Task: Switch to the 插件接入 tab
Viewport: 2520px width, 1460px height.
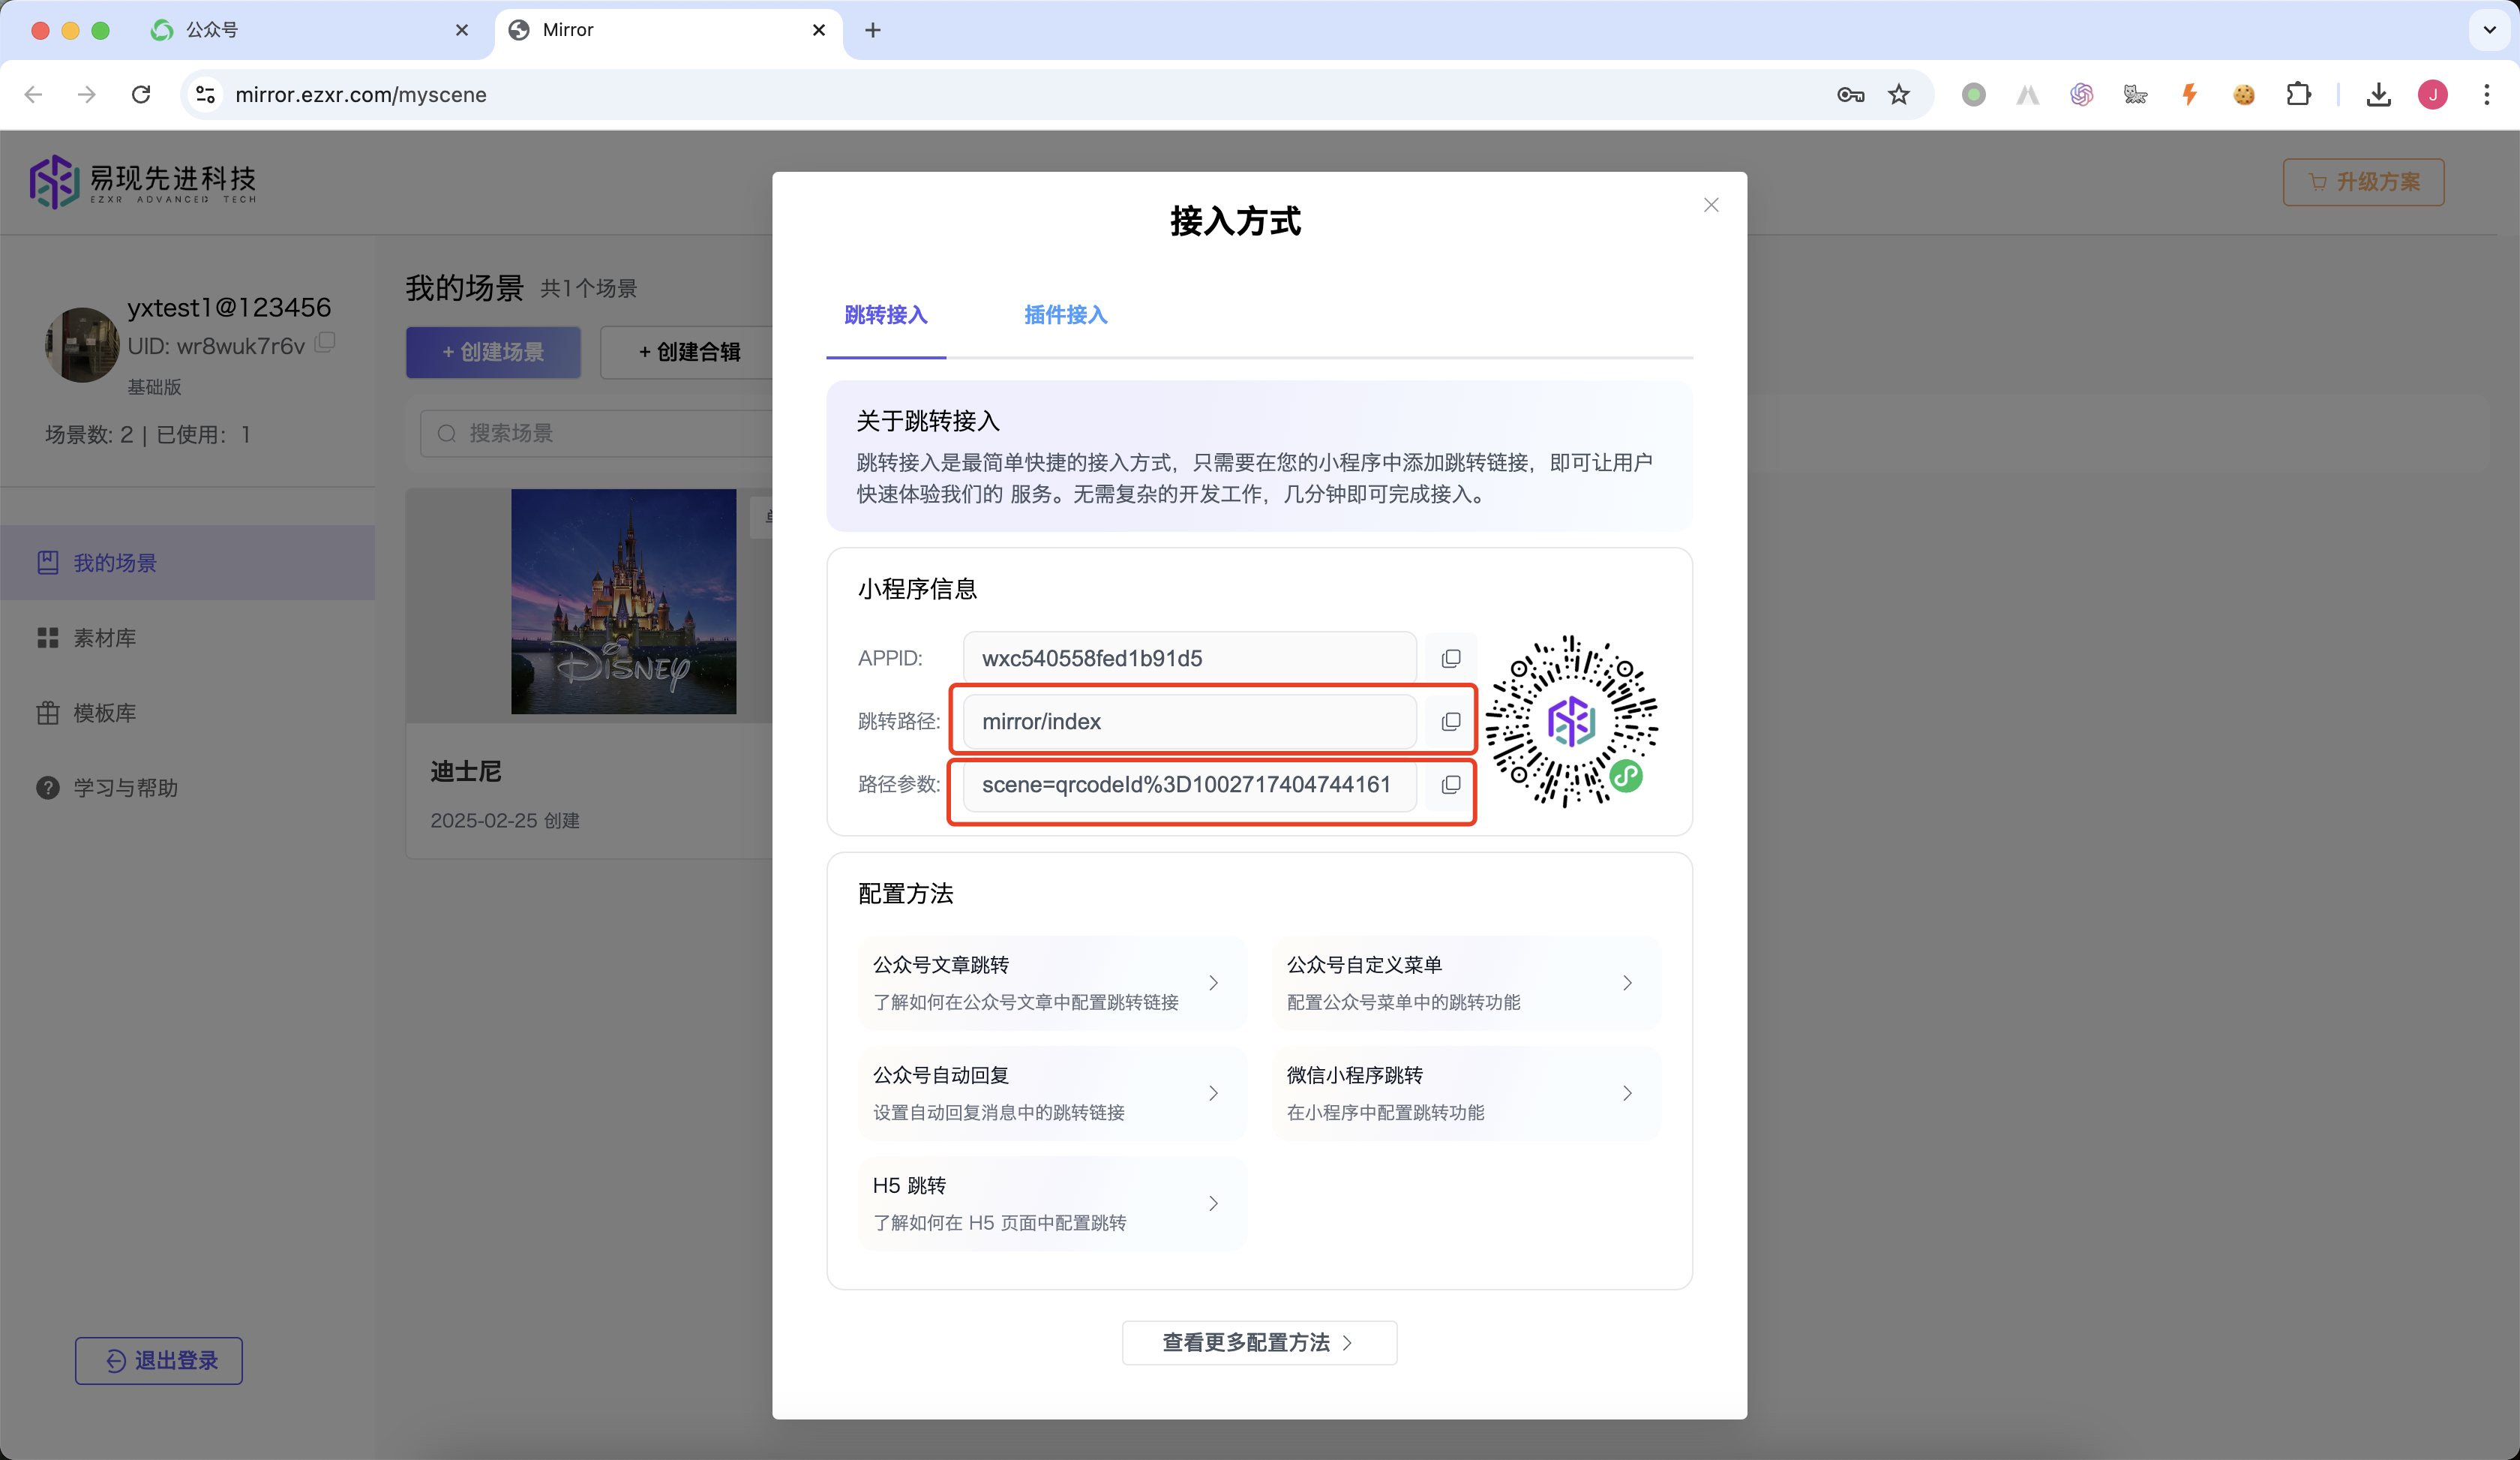Action: pyautogui.click(x=1066, y=315)
